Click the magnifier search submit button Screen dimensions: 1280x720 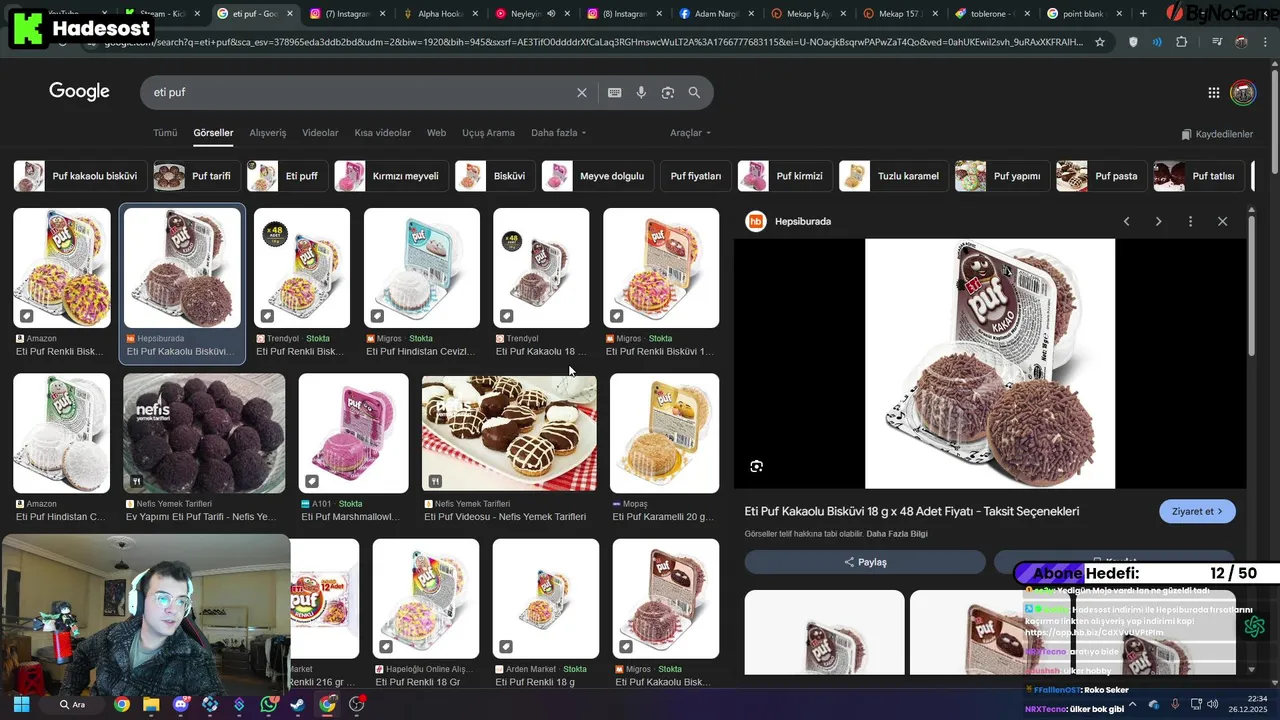click(x=694, y=92)
